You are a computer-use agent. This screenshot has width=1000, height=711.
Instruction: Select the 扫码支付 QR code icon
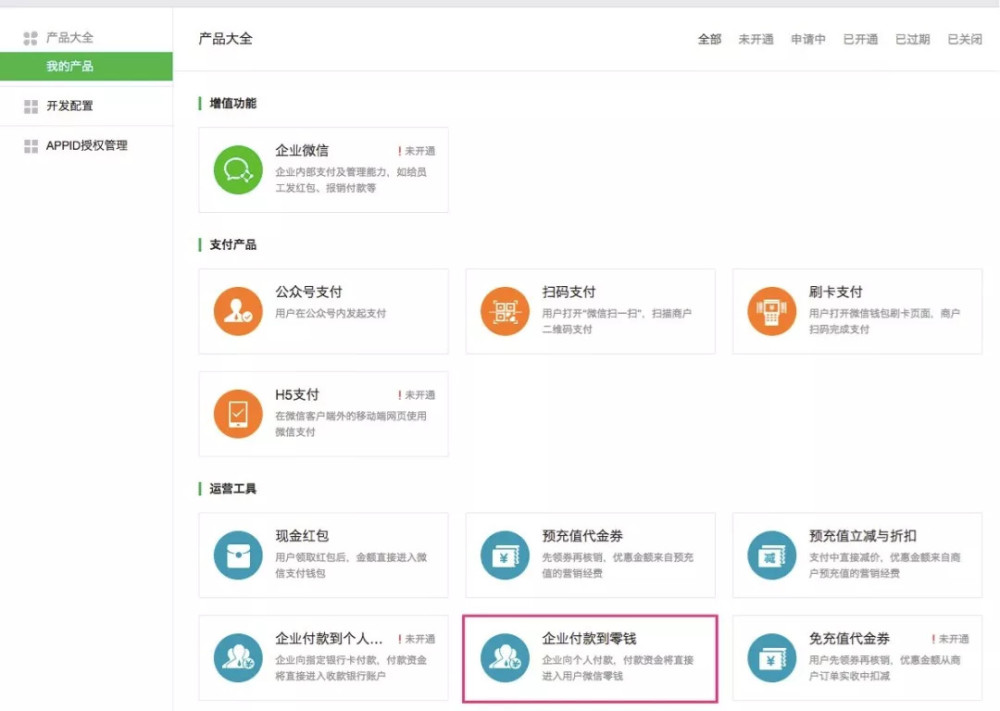click(x=504, y=311)
